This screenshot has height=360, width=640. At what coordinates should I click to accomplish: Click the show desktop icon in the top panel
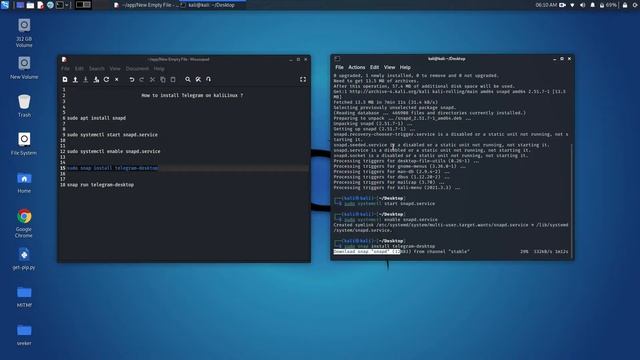coord(20,5)
